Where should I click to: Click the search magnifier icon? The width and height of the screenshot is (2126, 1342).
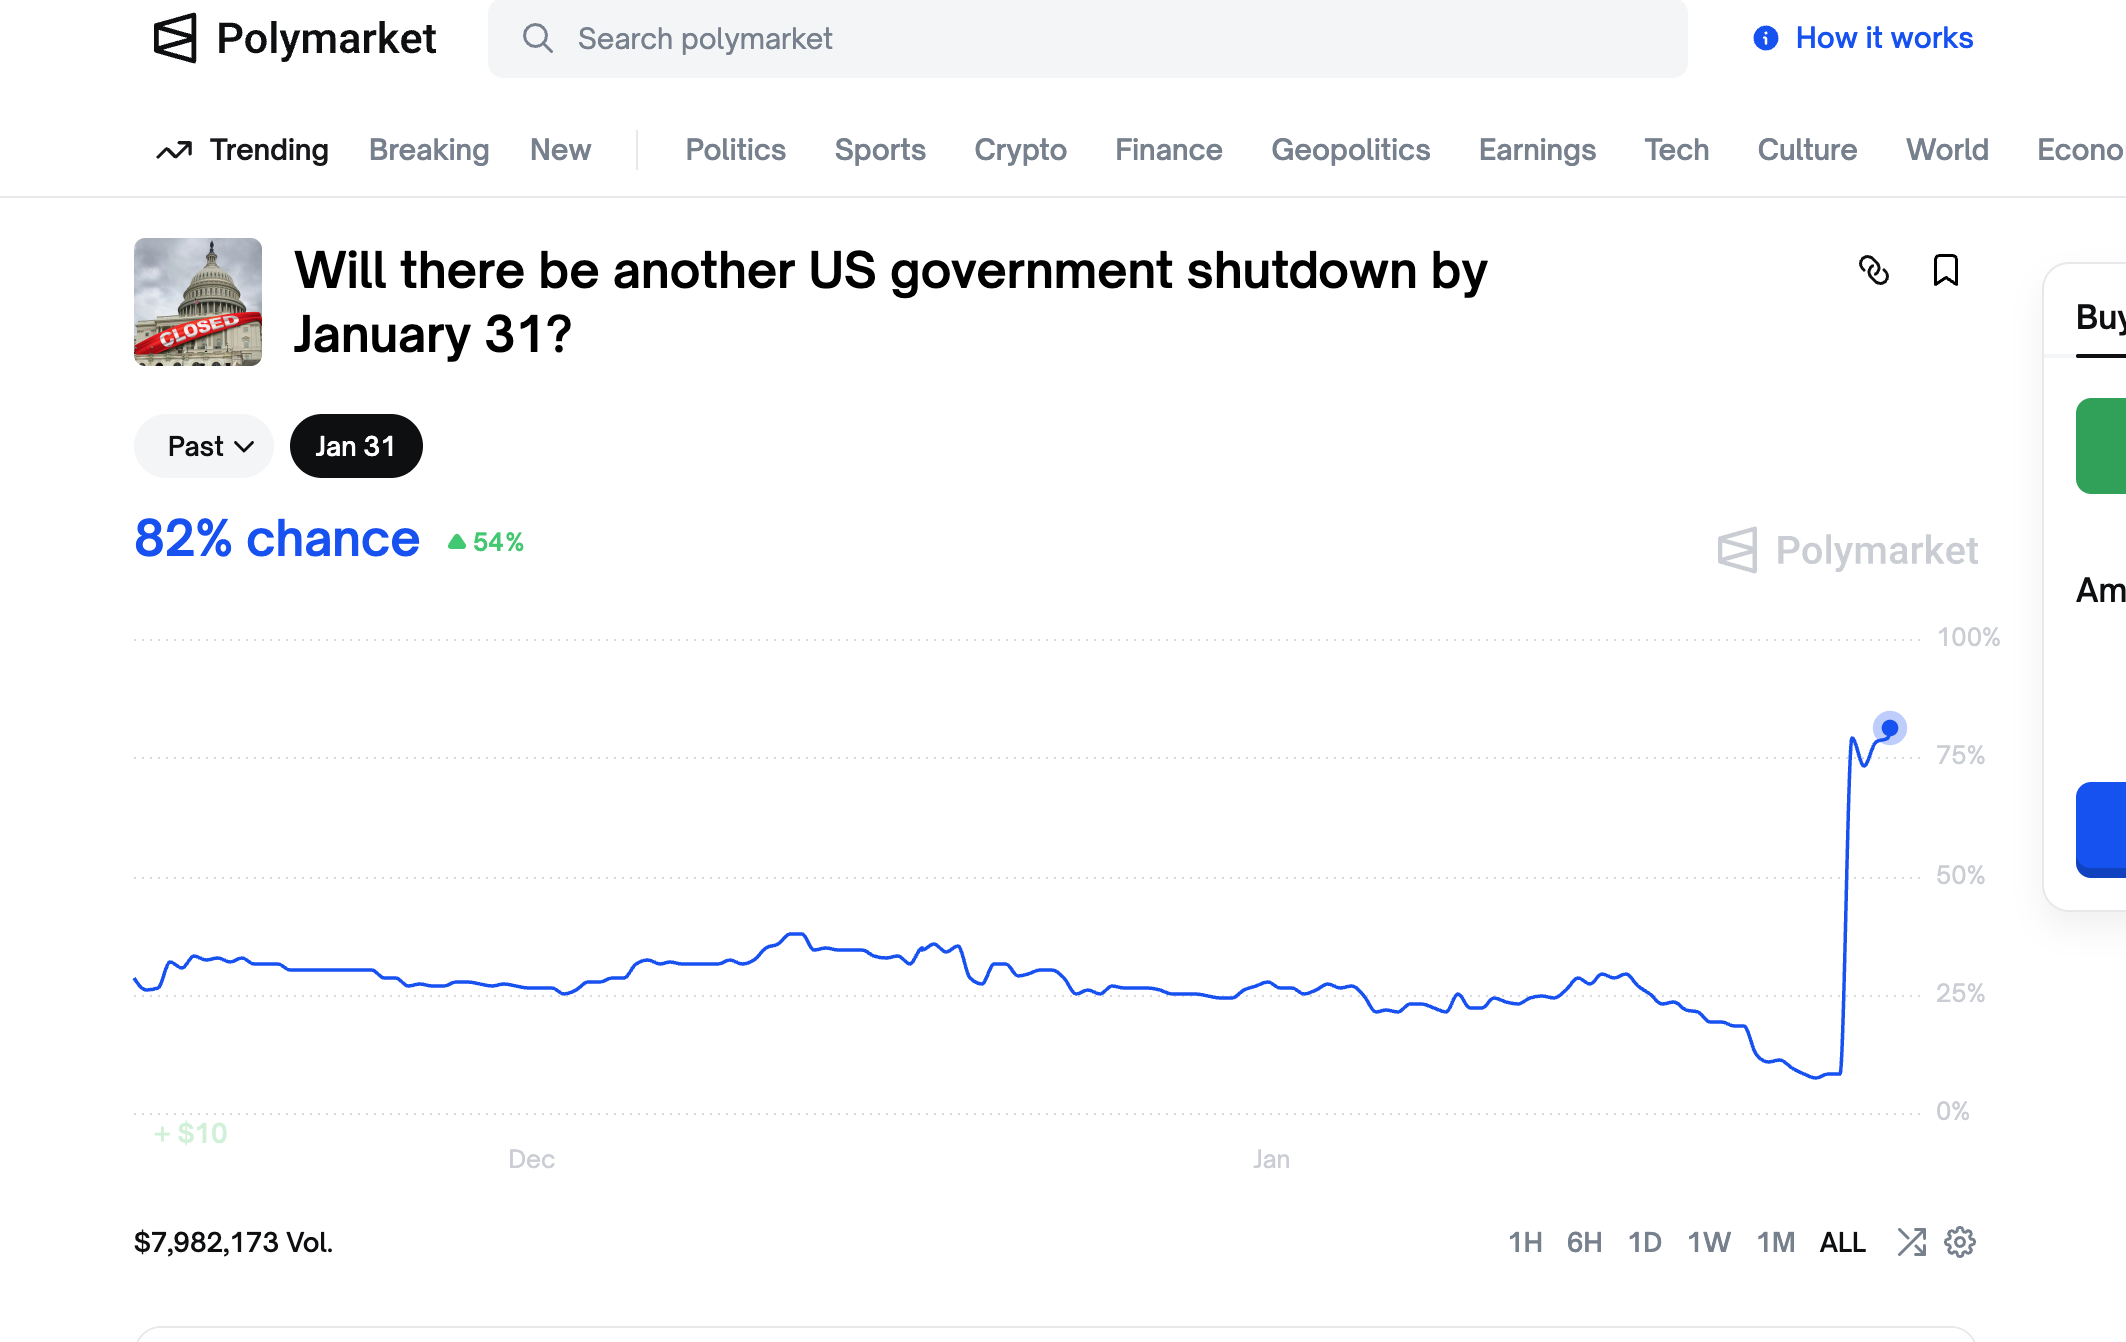tap(538, 38)
